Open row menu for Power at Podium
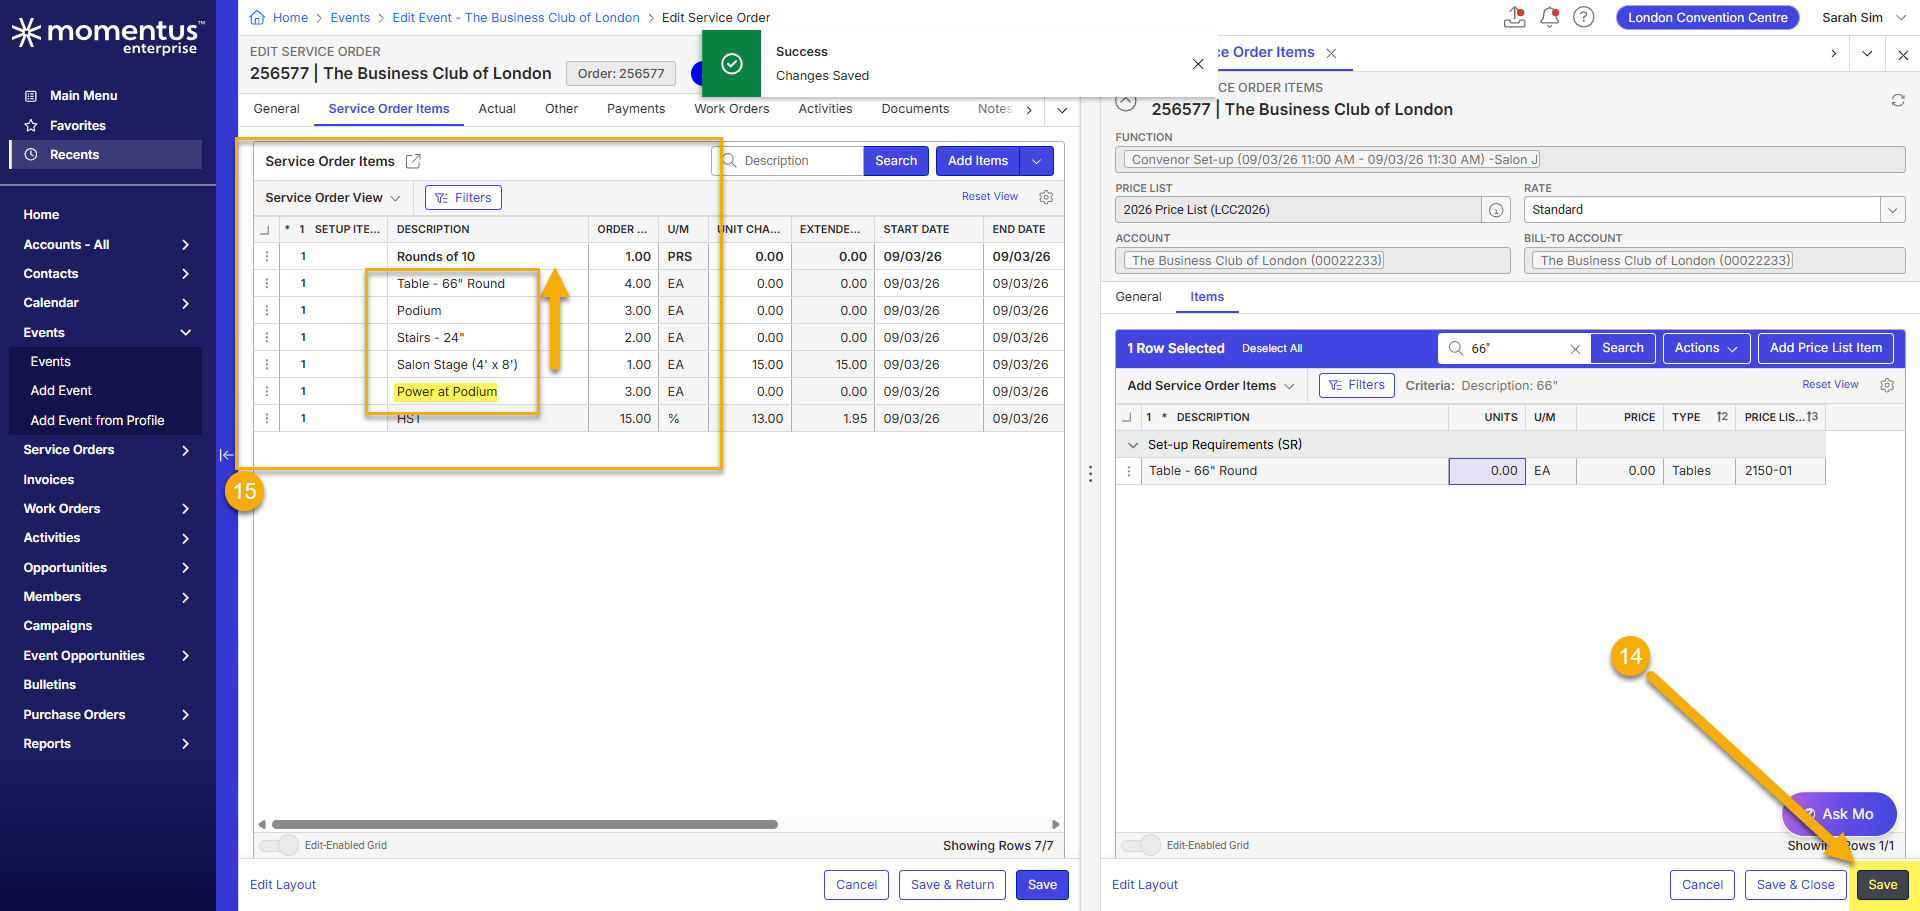The image size is (1920, 911). [x=267, y=392]
